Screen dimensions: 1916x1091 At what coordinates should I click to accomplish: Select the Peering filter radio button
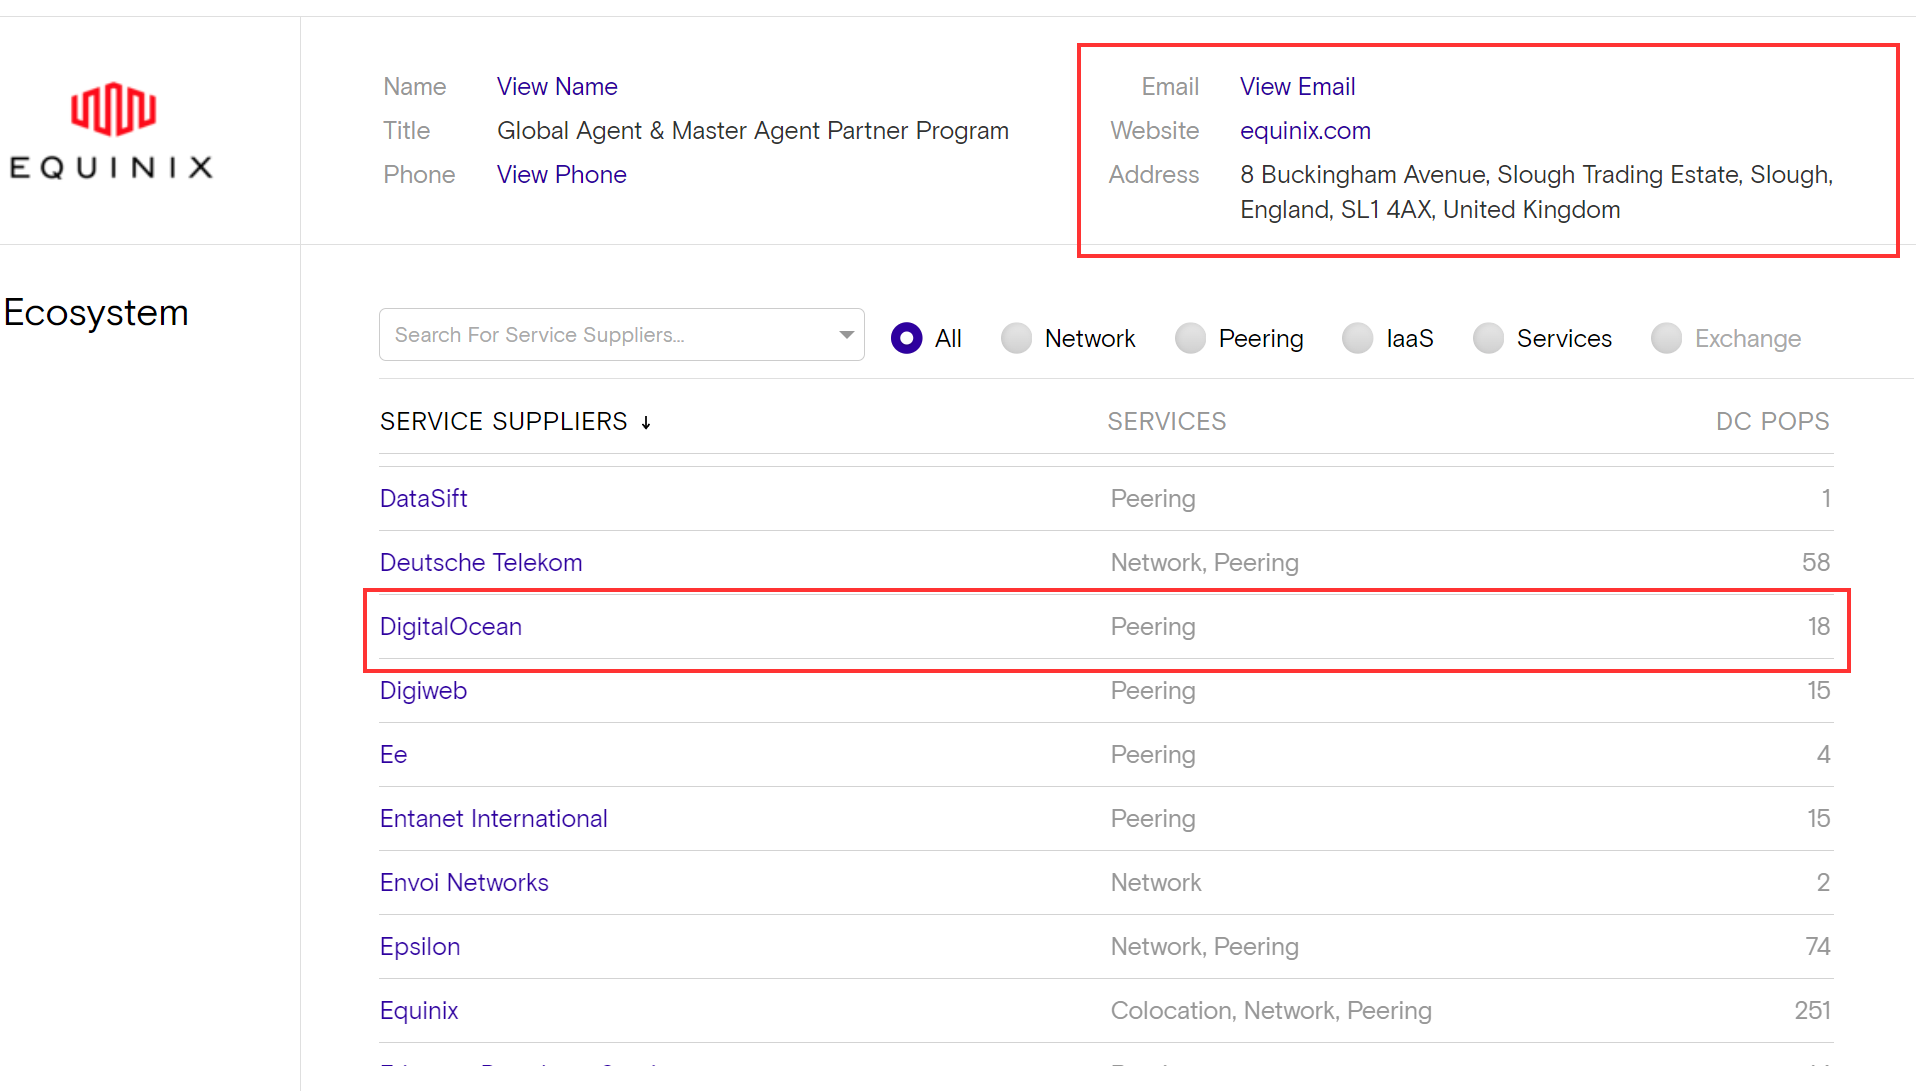coord(1190,338)
